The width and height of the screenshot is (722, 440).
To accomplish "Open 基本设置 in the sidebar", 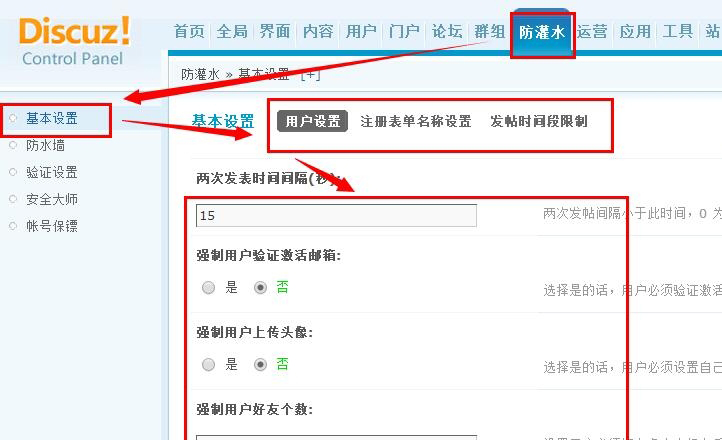I will tap(52, 118).
